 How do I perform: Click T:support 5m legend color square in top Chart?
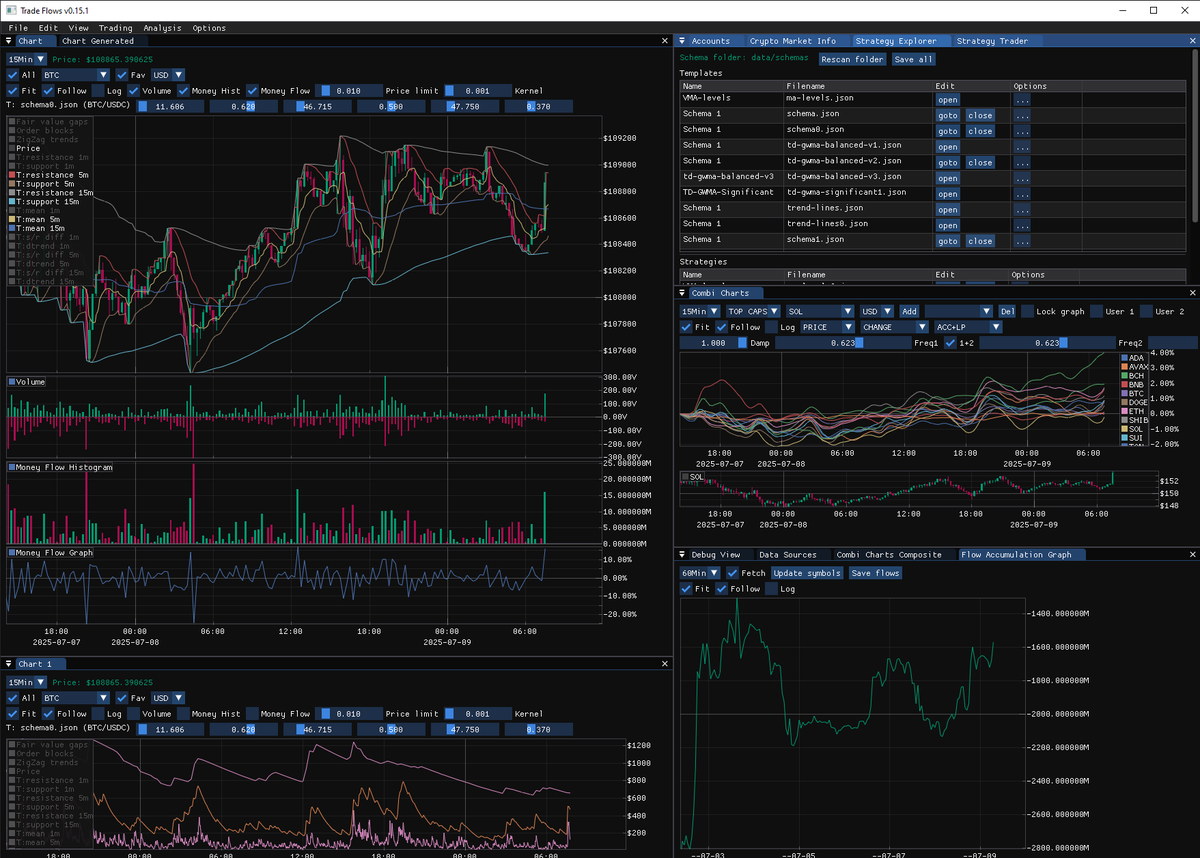[x=11, y=184]
